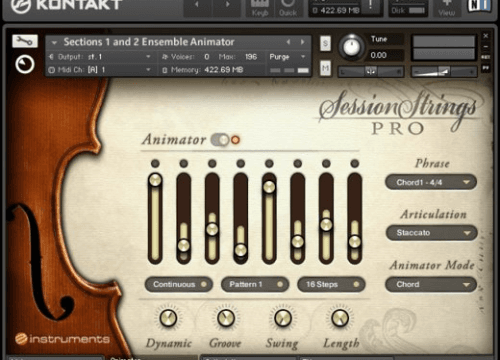Click the orange Animator status LED

[x=235, y=140]
